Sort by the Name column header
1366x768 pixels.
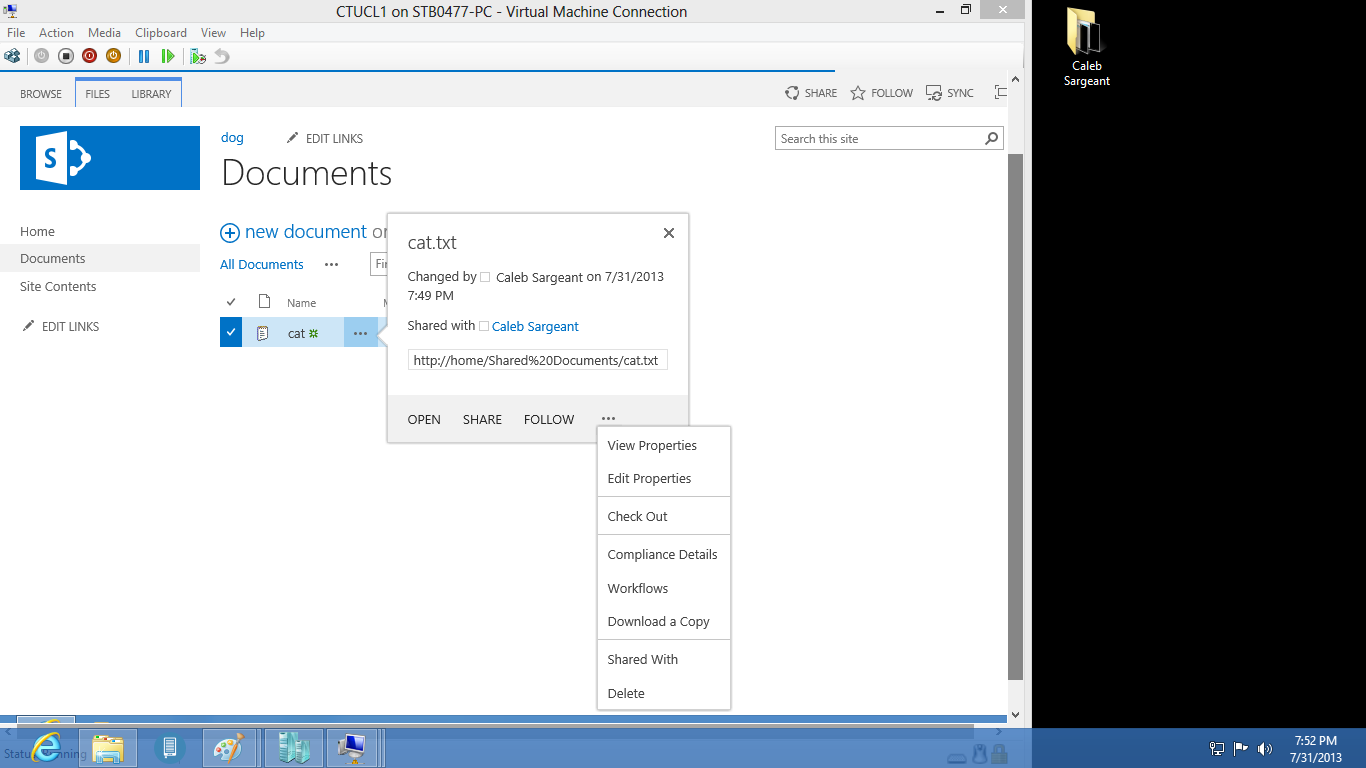[x=301, y=303]
